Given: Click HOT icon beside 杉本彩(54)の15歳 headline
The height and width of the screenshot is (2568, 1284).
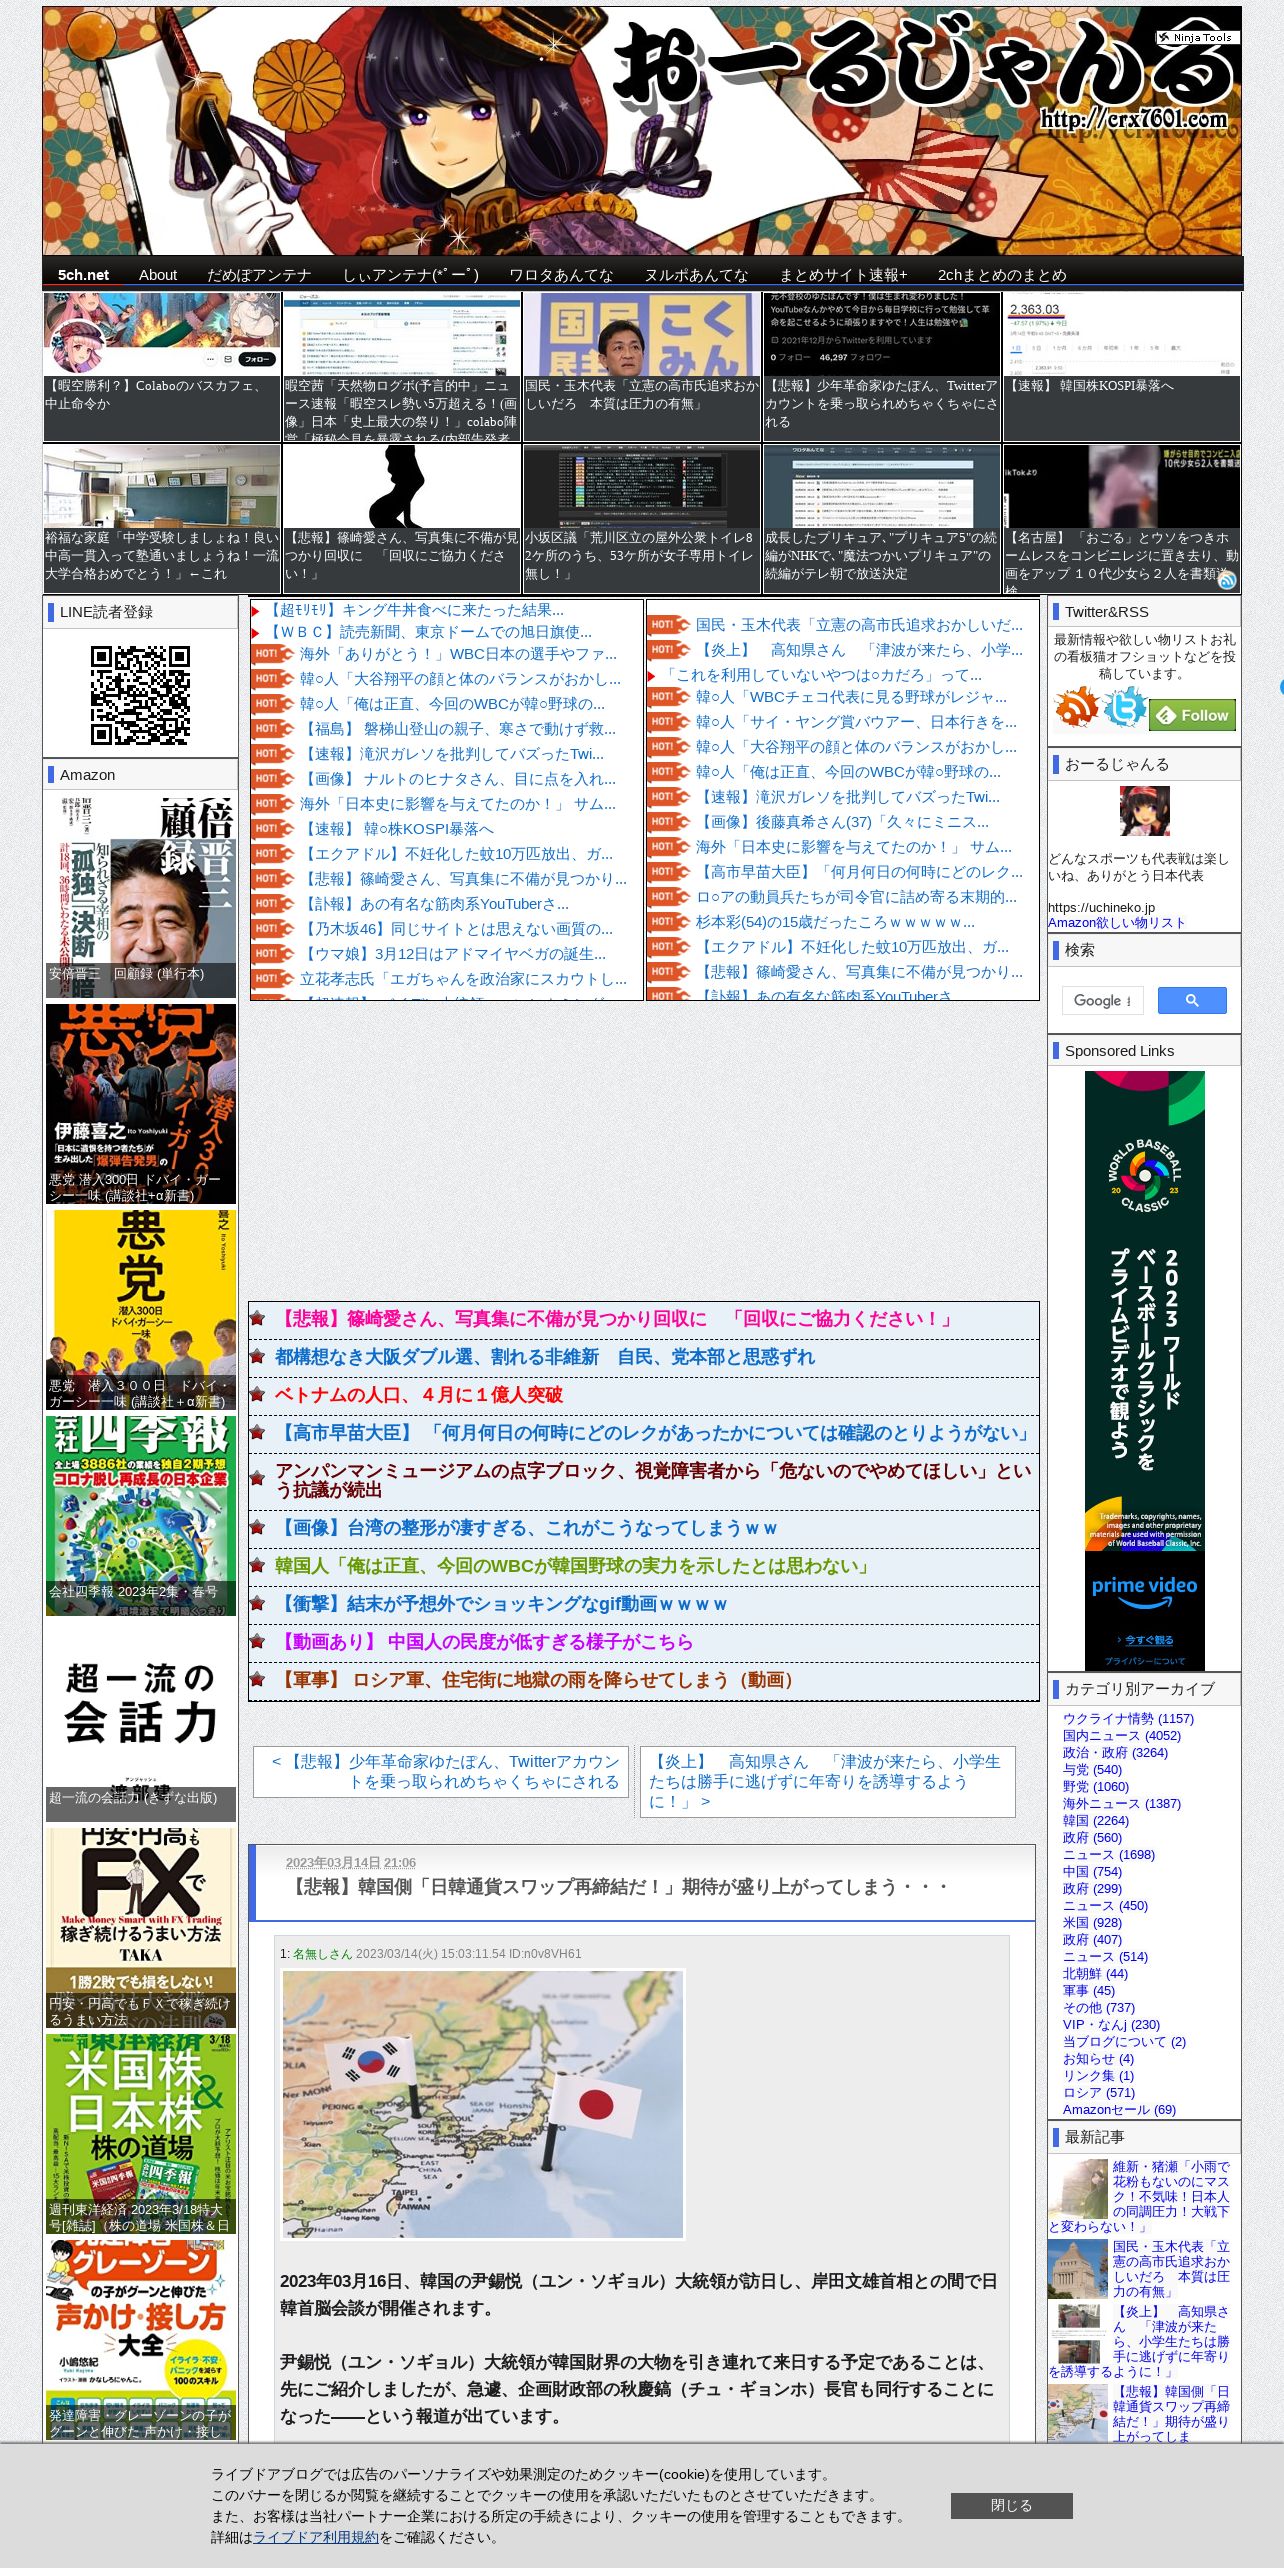Looking at the screenshot, I should [669, 922].
